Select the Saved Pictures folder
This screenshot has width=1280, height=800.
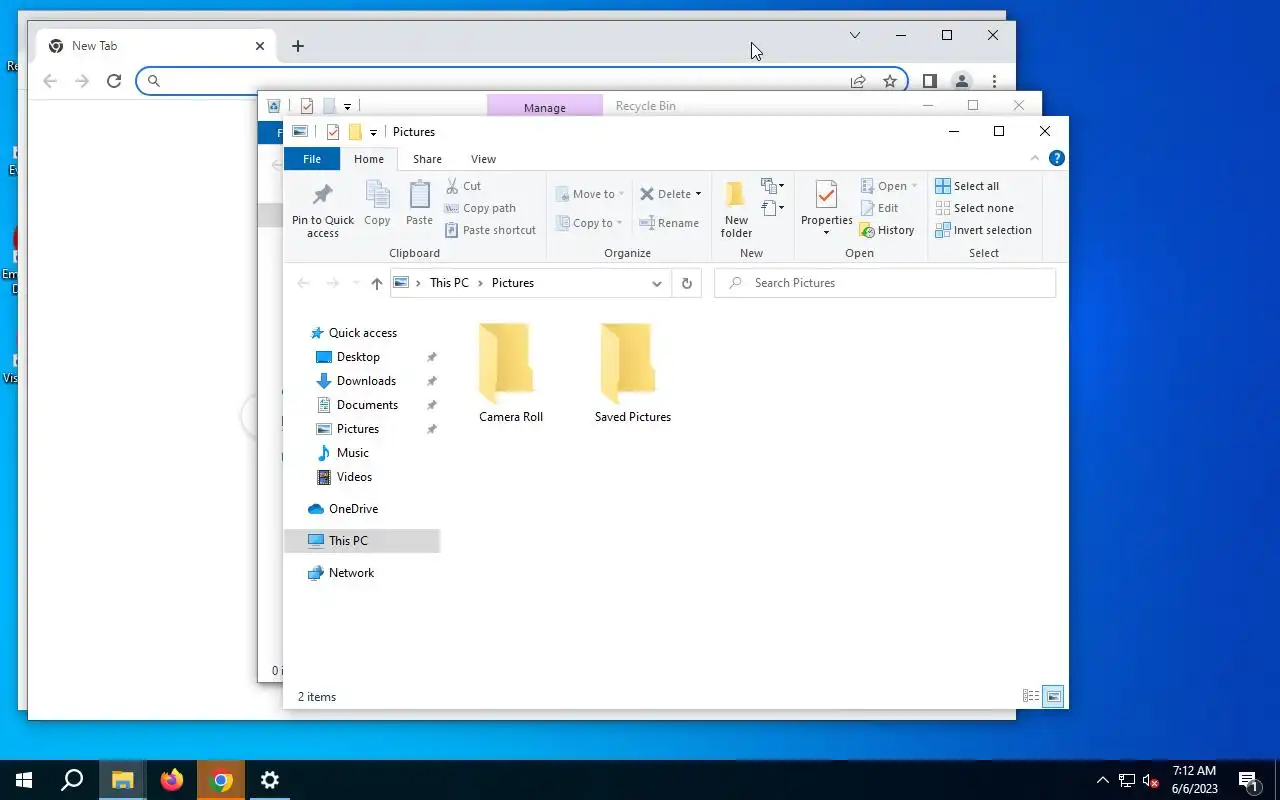(632, 373)
